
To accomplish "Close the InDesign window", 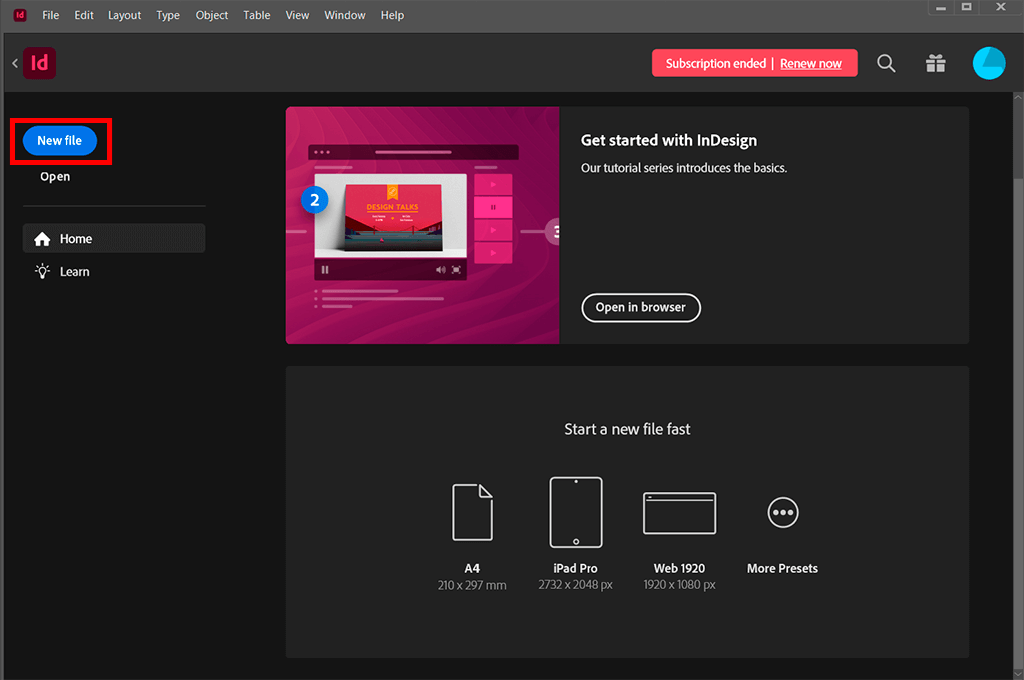I will coord(1000,7).
